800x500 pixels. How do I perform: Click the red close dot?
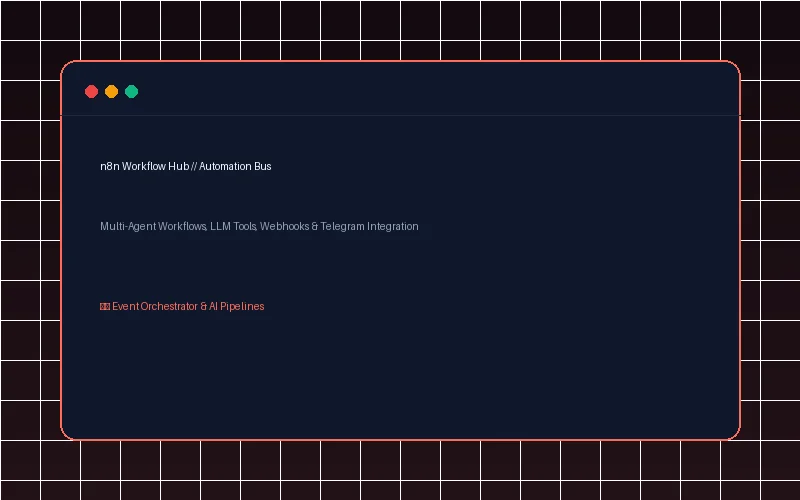[91, 91]
